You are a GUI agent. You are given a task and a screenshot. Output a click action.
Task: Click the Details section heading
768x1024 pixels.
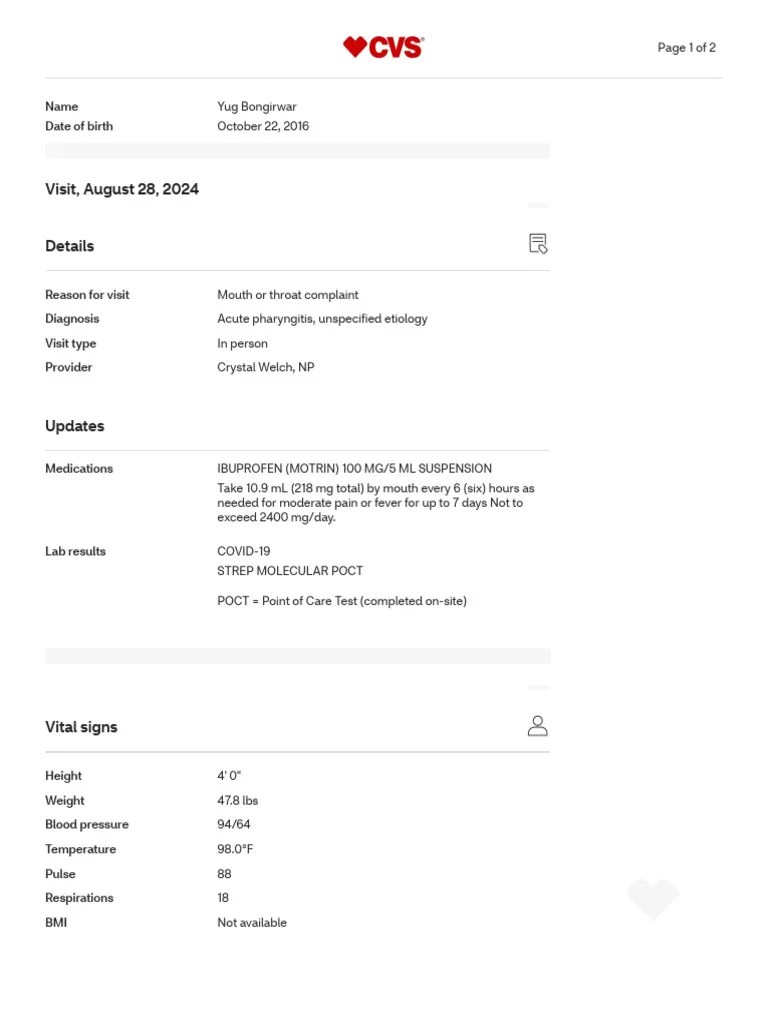click(x=70, y=246)
